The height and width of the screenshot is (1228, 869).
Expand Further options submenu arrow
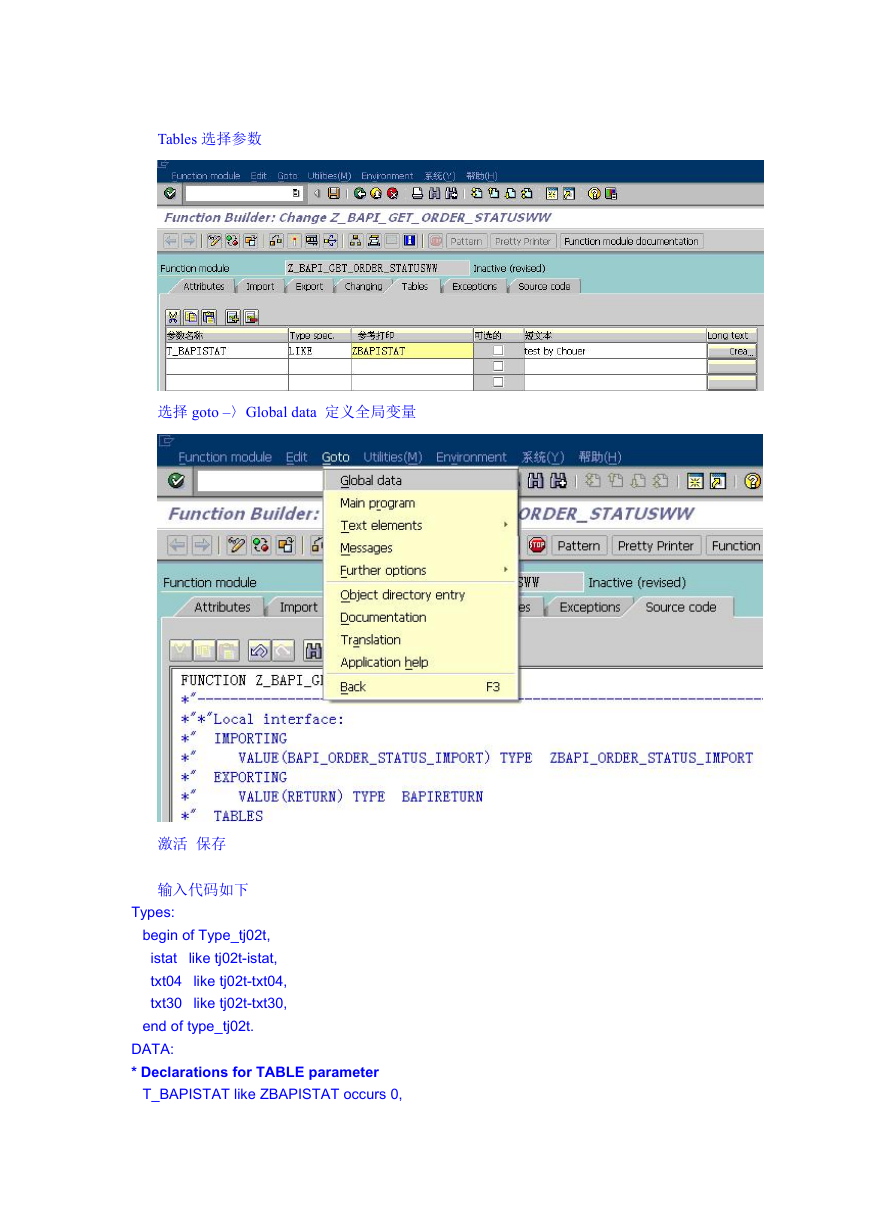(x=506, y=570)
